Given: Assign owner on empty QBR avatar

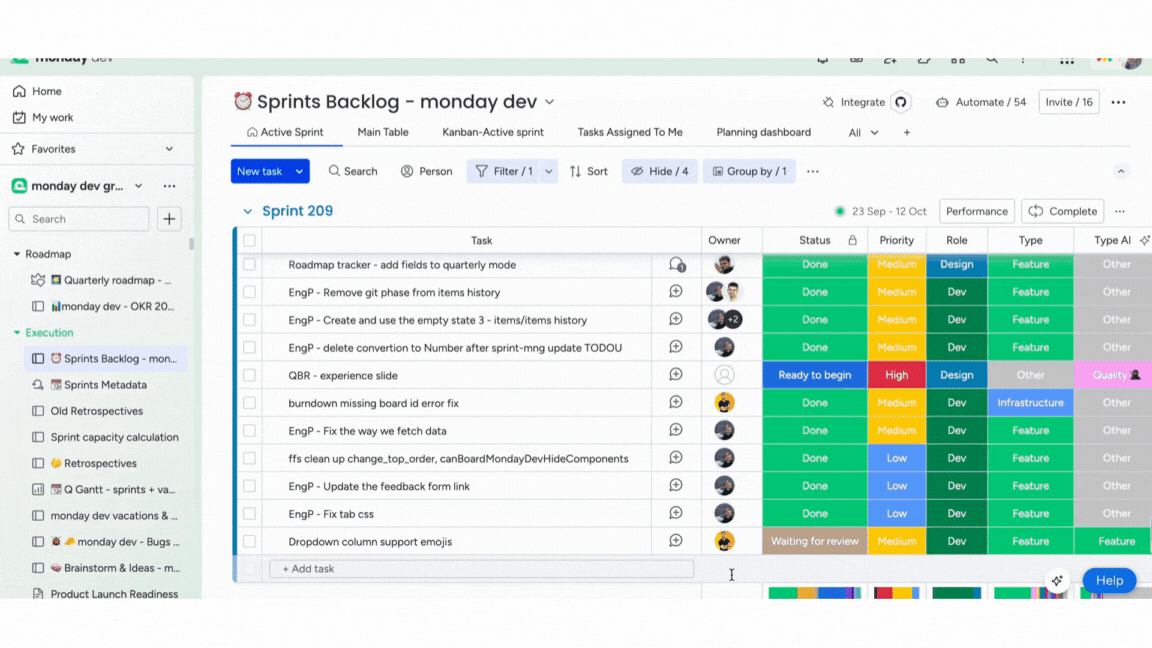Looking at the screenshot, I should pos(724,375).
